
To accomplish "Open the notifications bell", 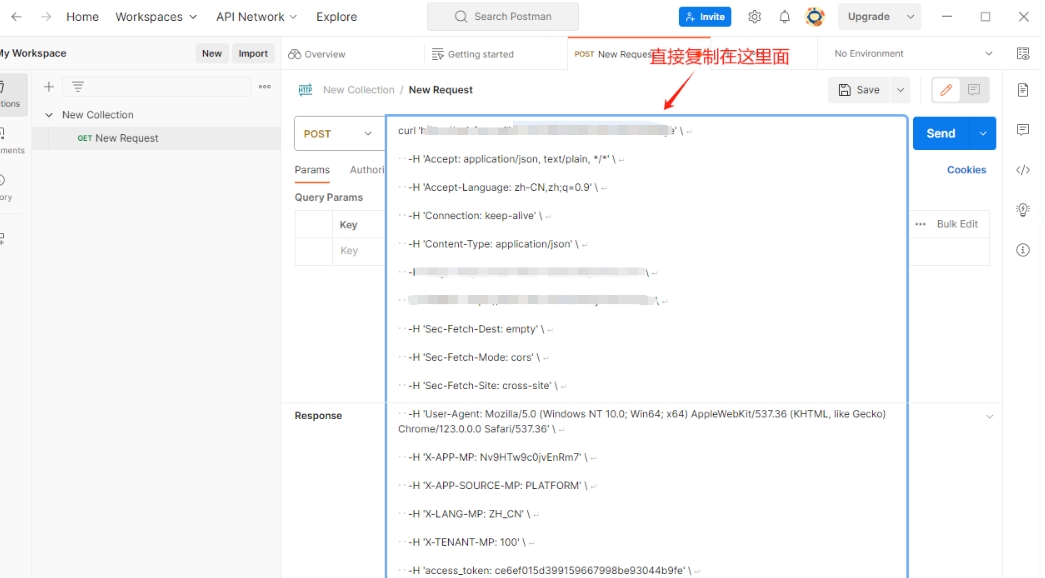I will [785, 17].
